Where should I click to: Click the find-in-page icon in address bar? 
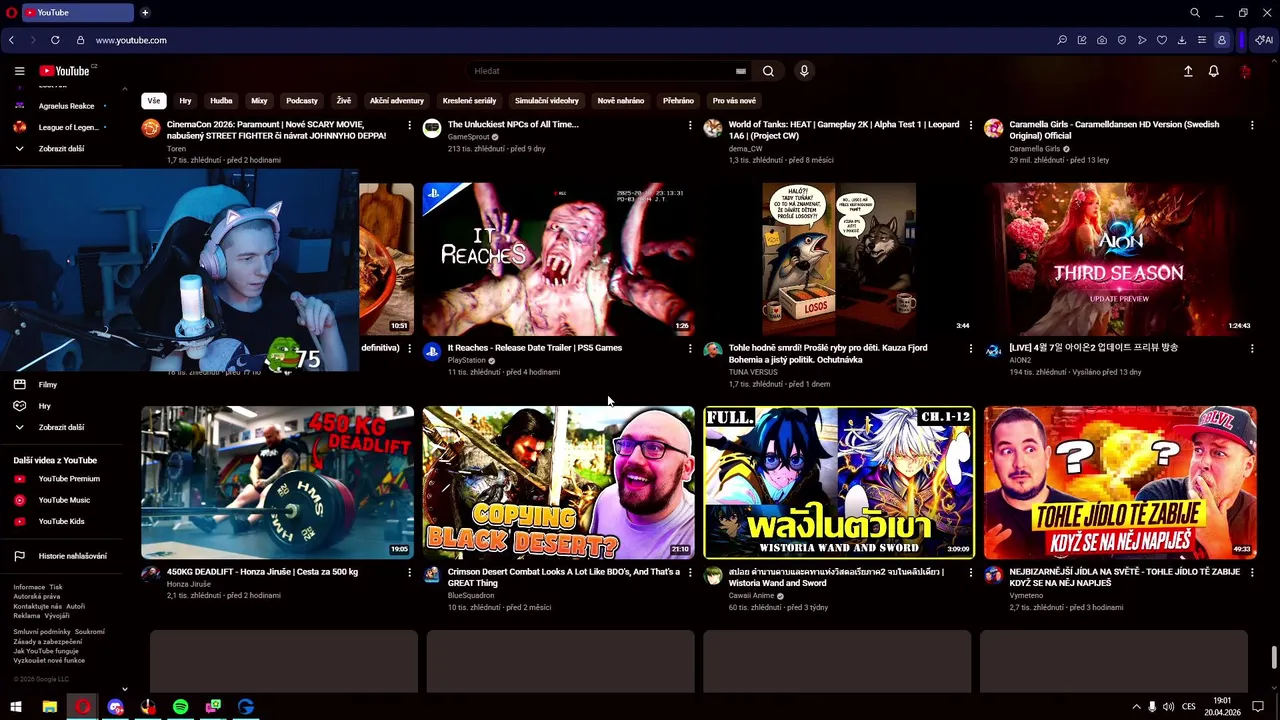click(x=1062, y=40)
